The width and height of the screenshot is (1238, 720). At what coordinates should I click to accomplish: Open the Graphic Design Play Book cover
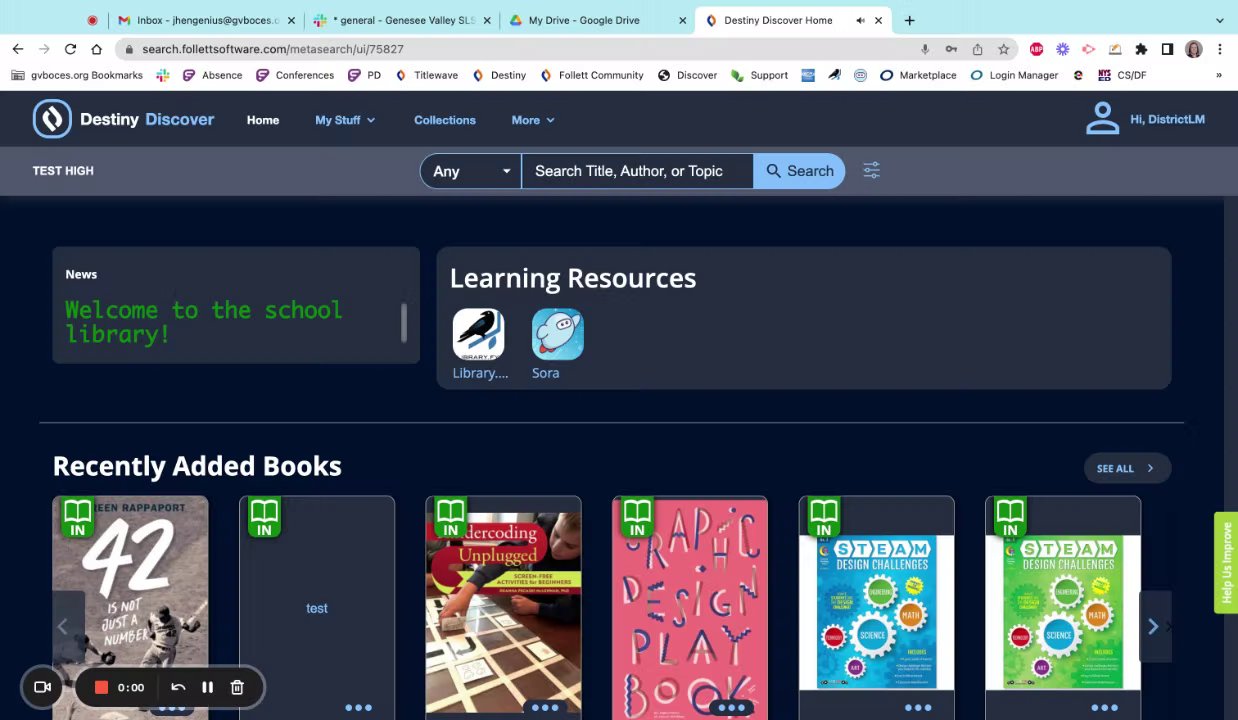tap(690, 608)
